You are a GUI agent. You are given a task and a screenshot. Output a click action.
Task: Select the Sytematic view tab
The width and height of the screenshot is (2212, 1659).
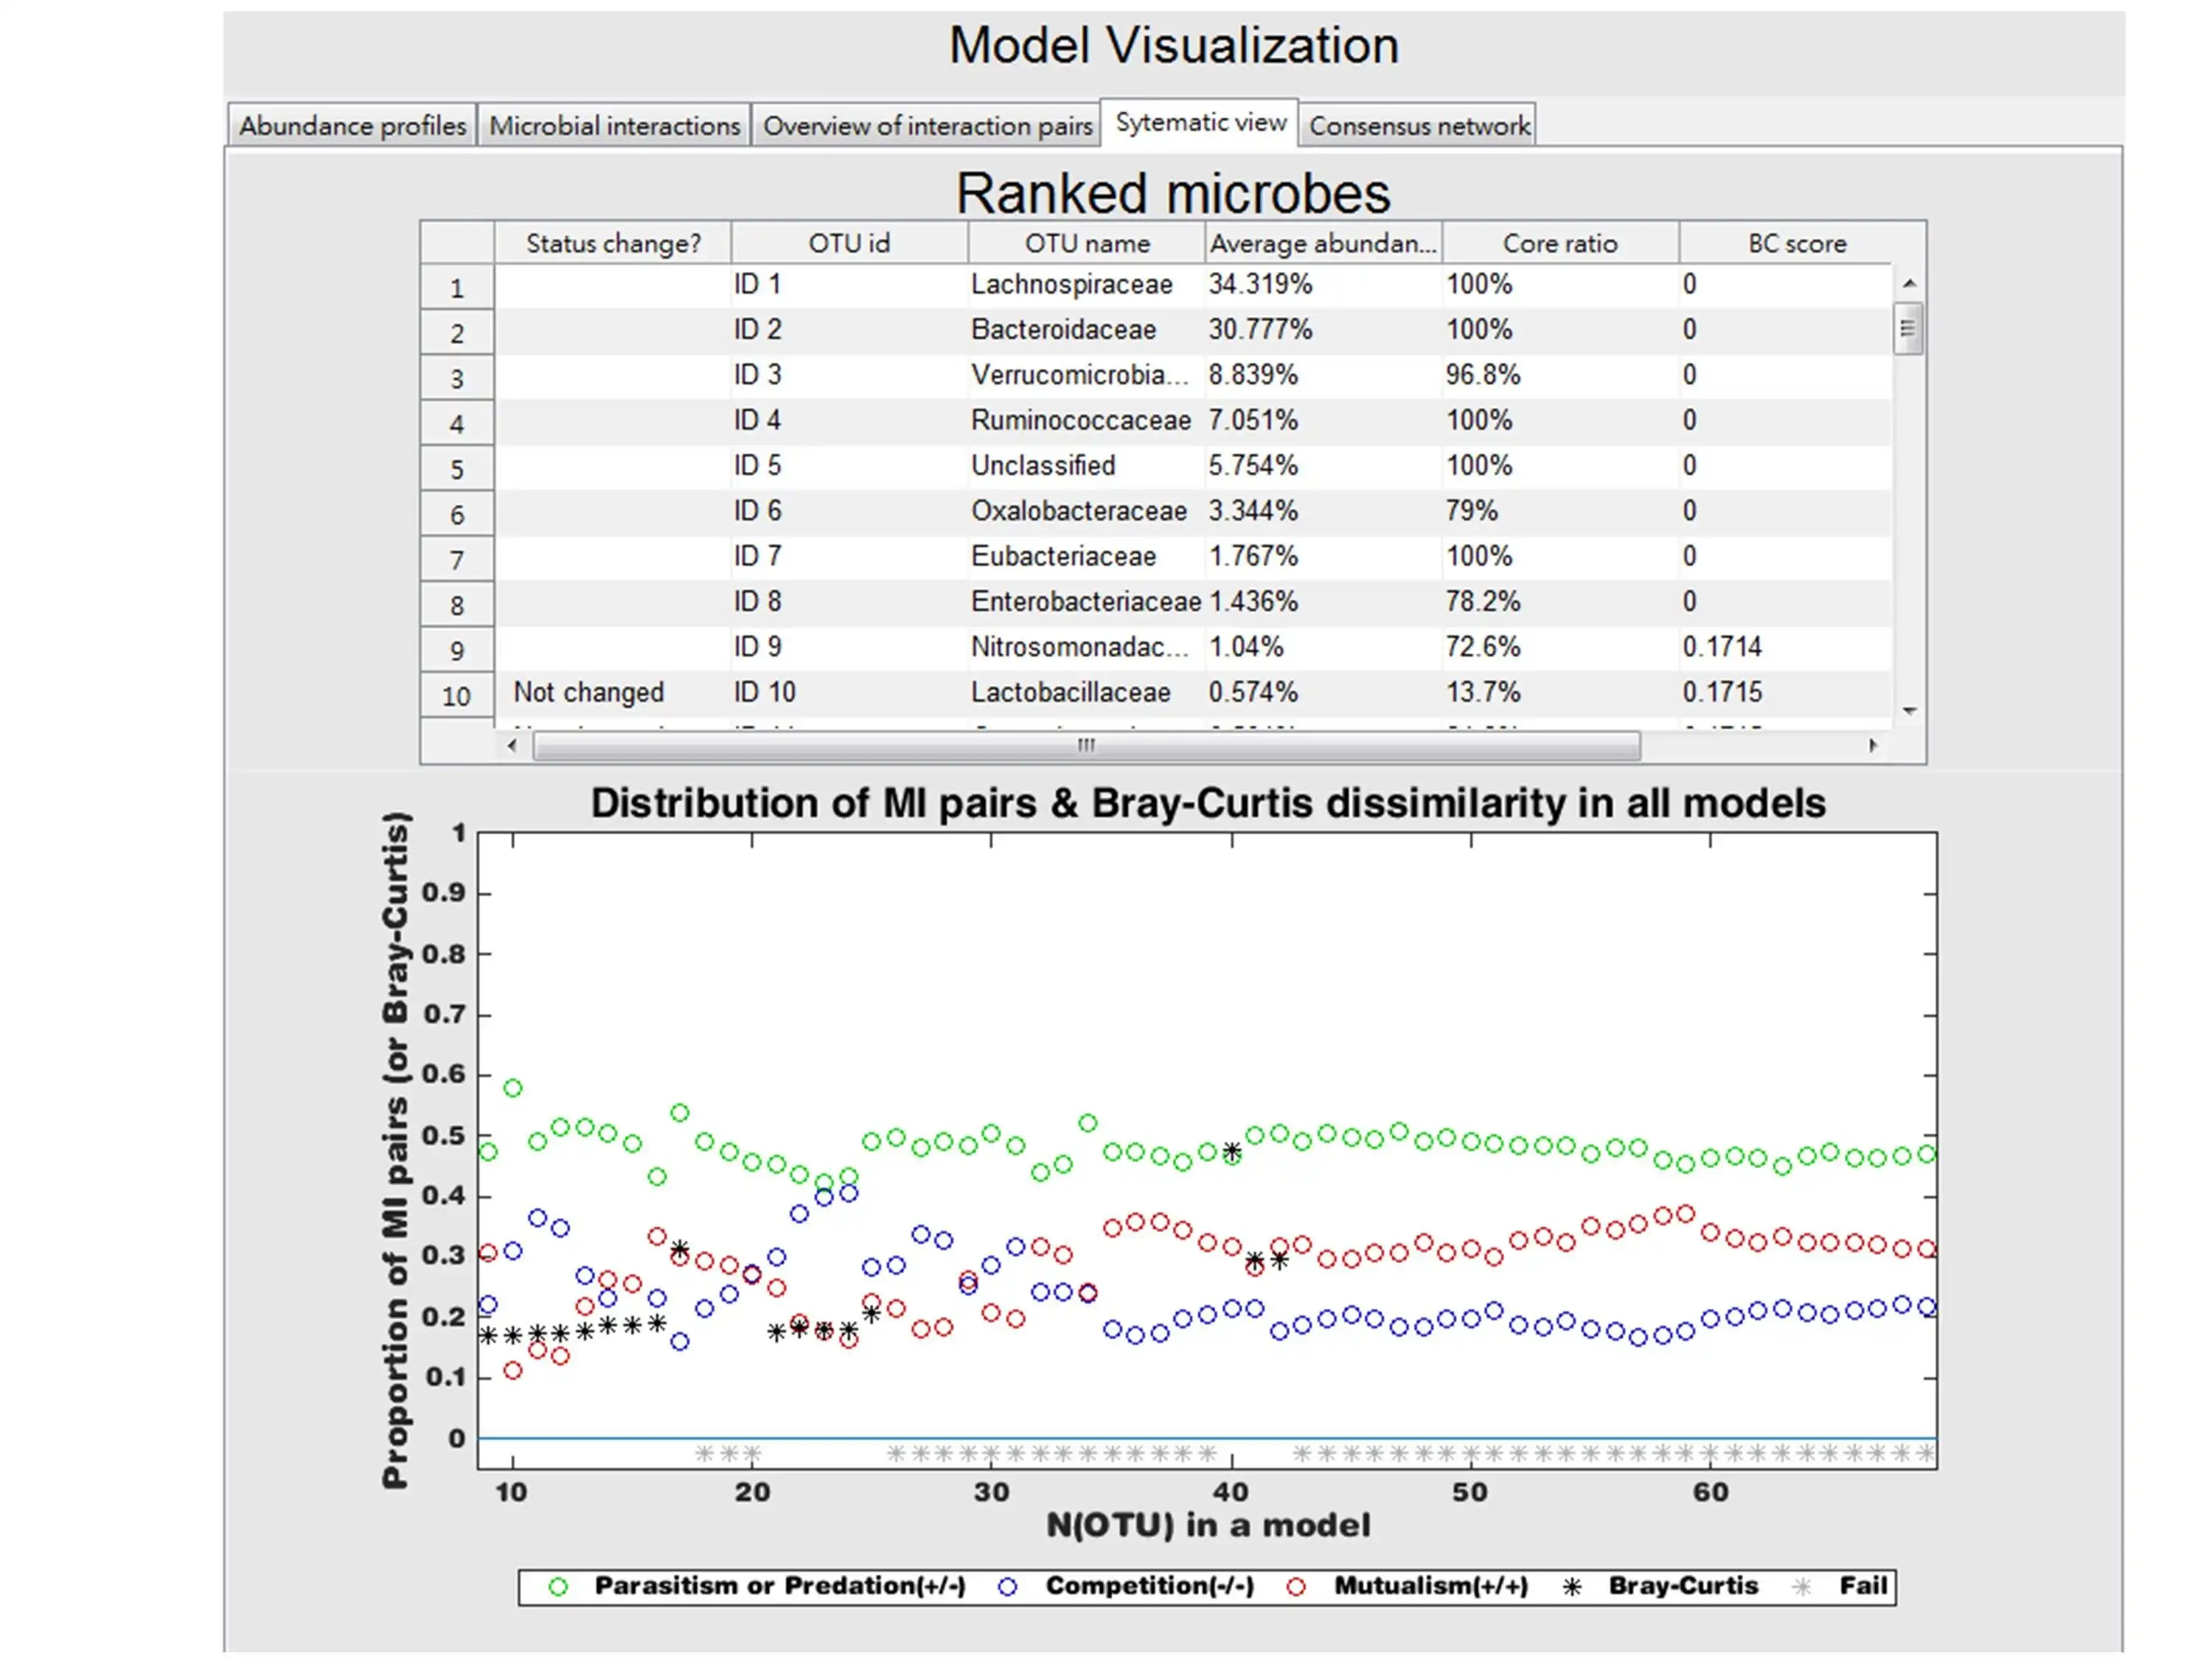[1200, 122]
